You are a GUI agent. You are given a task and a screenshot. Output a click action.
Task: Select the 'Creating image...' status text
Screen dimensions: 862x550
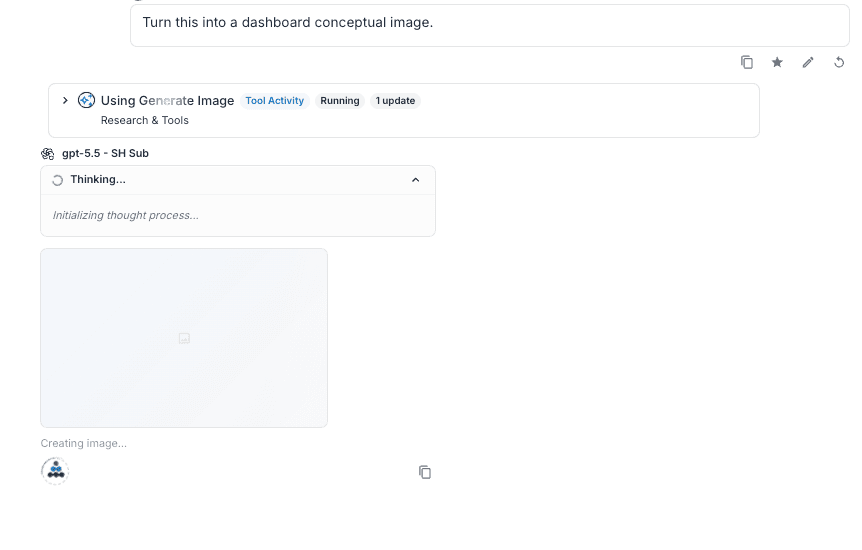[84, 443]
